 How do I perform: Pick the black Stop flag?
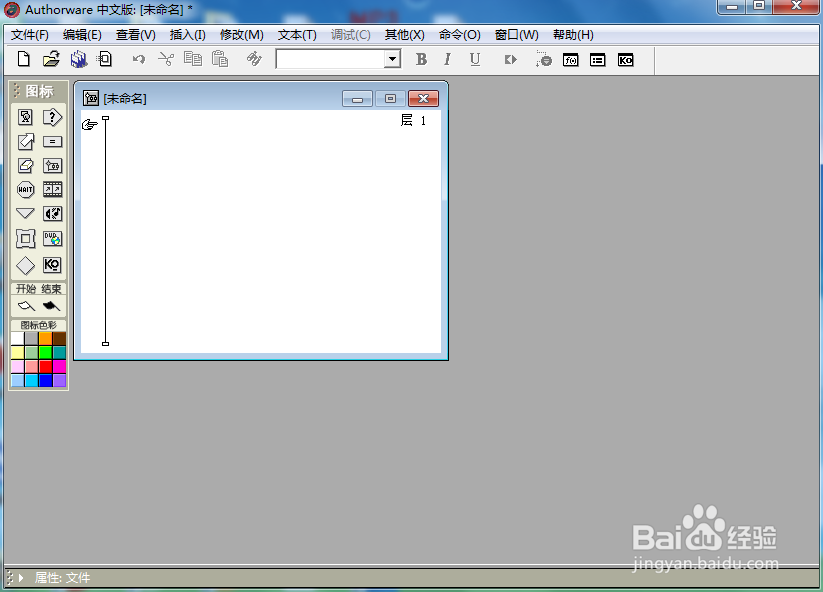(x=51, y=306)
